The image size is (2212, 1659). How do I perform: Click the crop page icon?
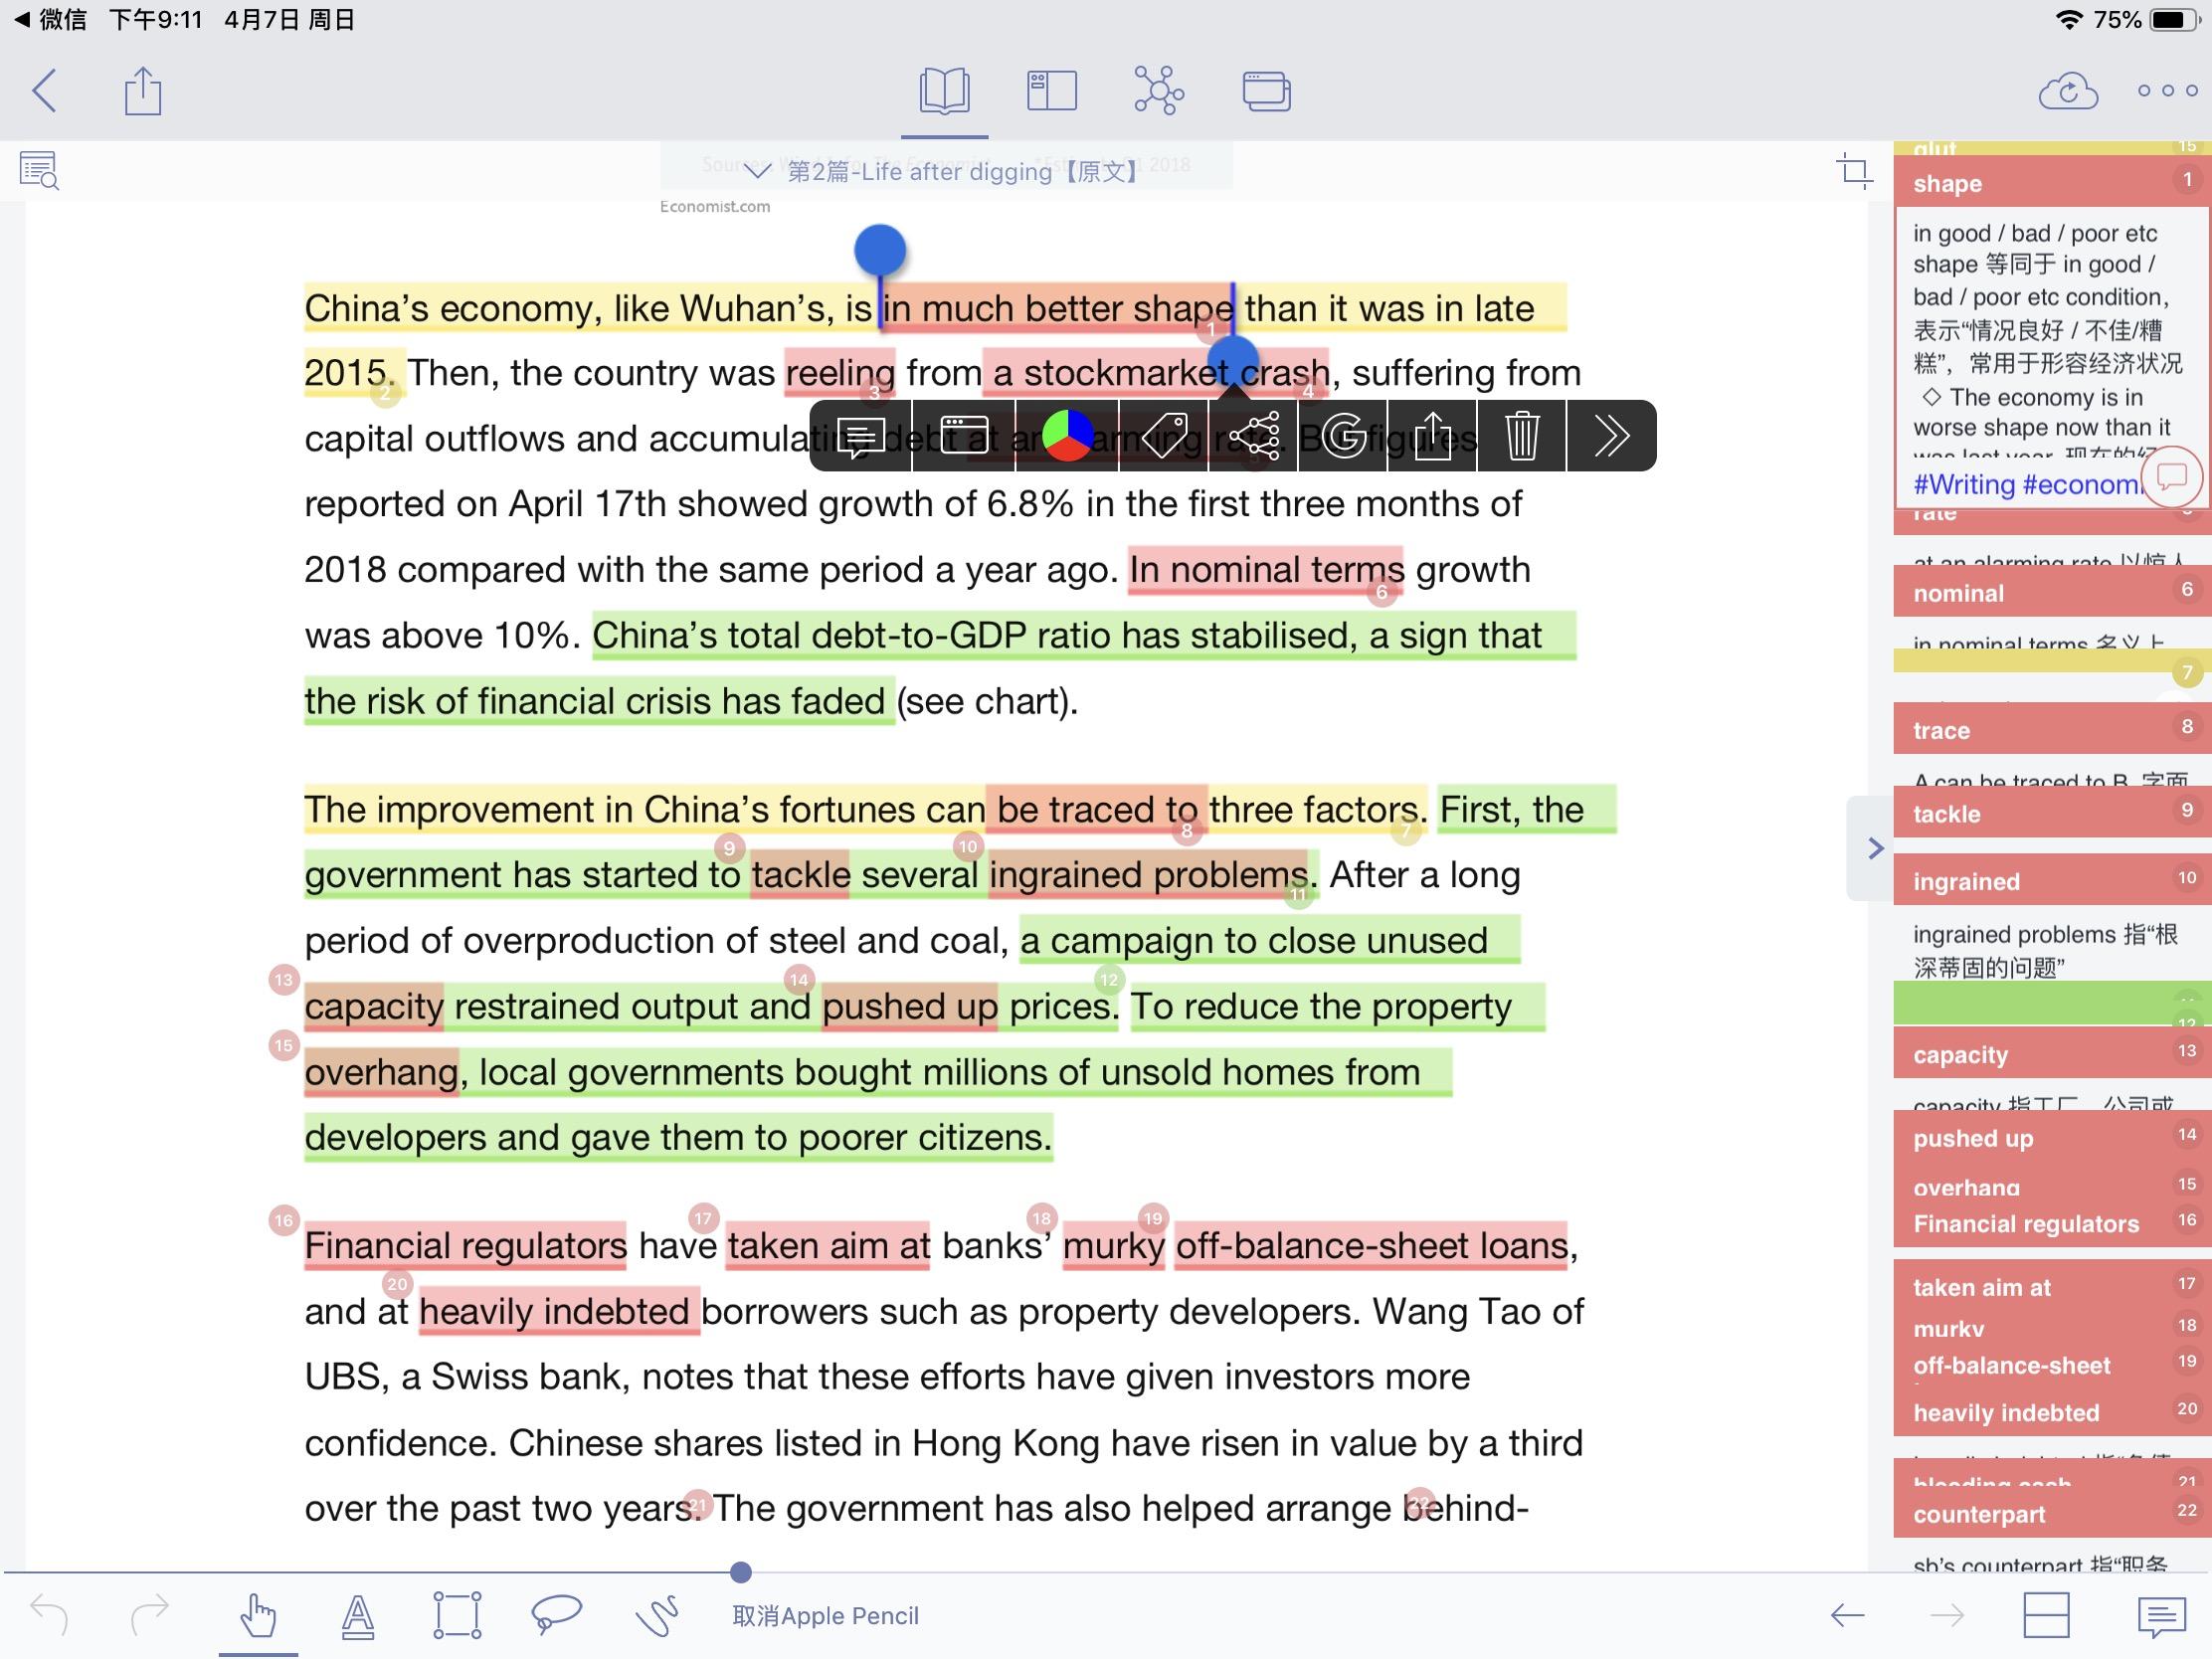pyautogui.click(x=1855, y=171)
